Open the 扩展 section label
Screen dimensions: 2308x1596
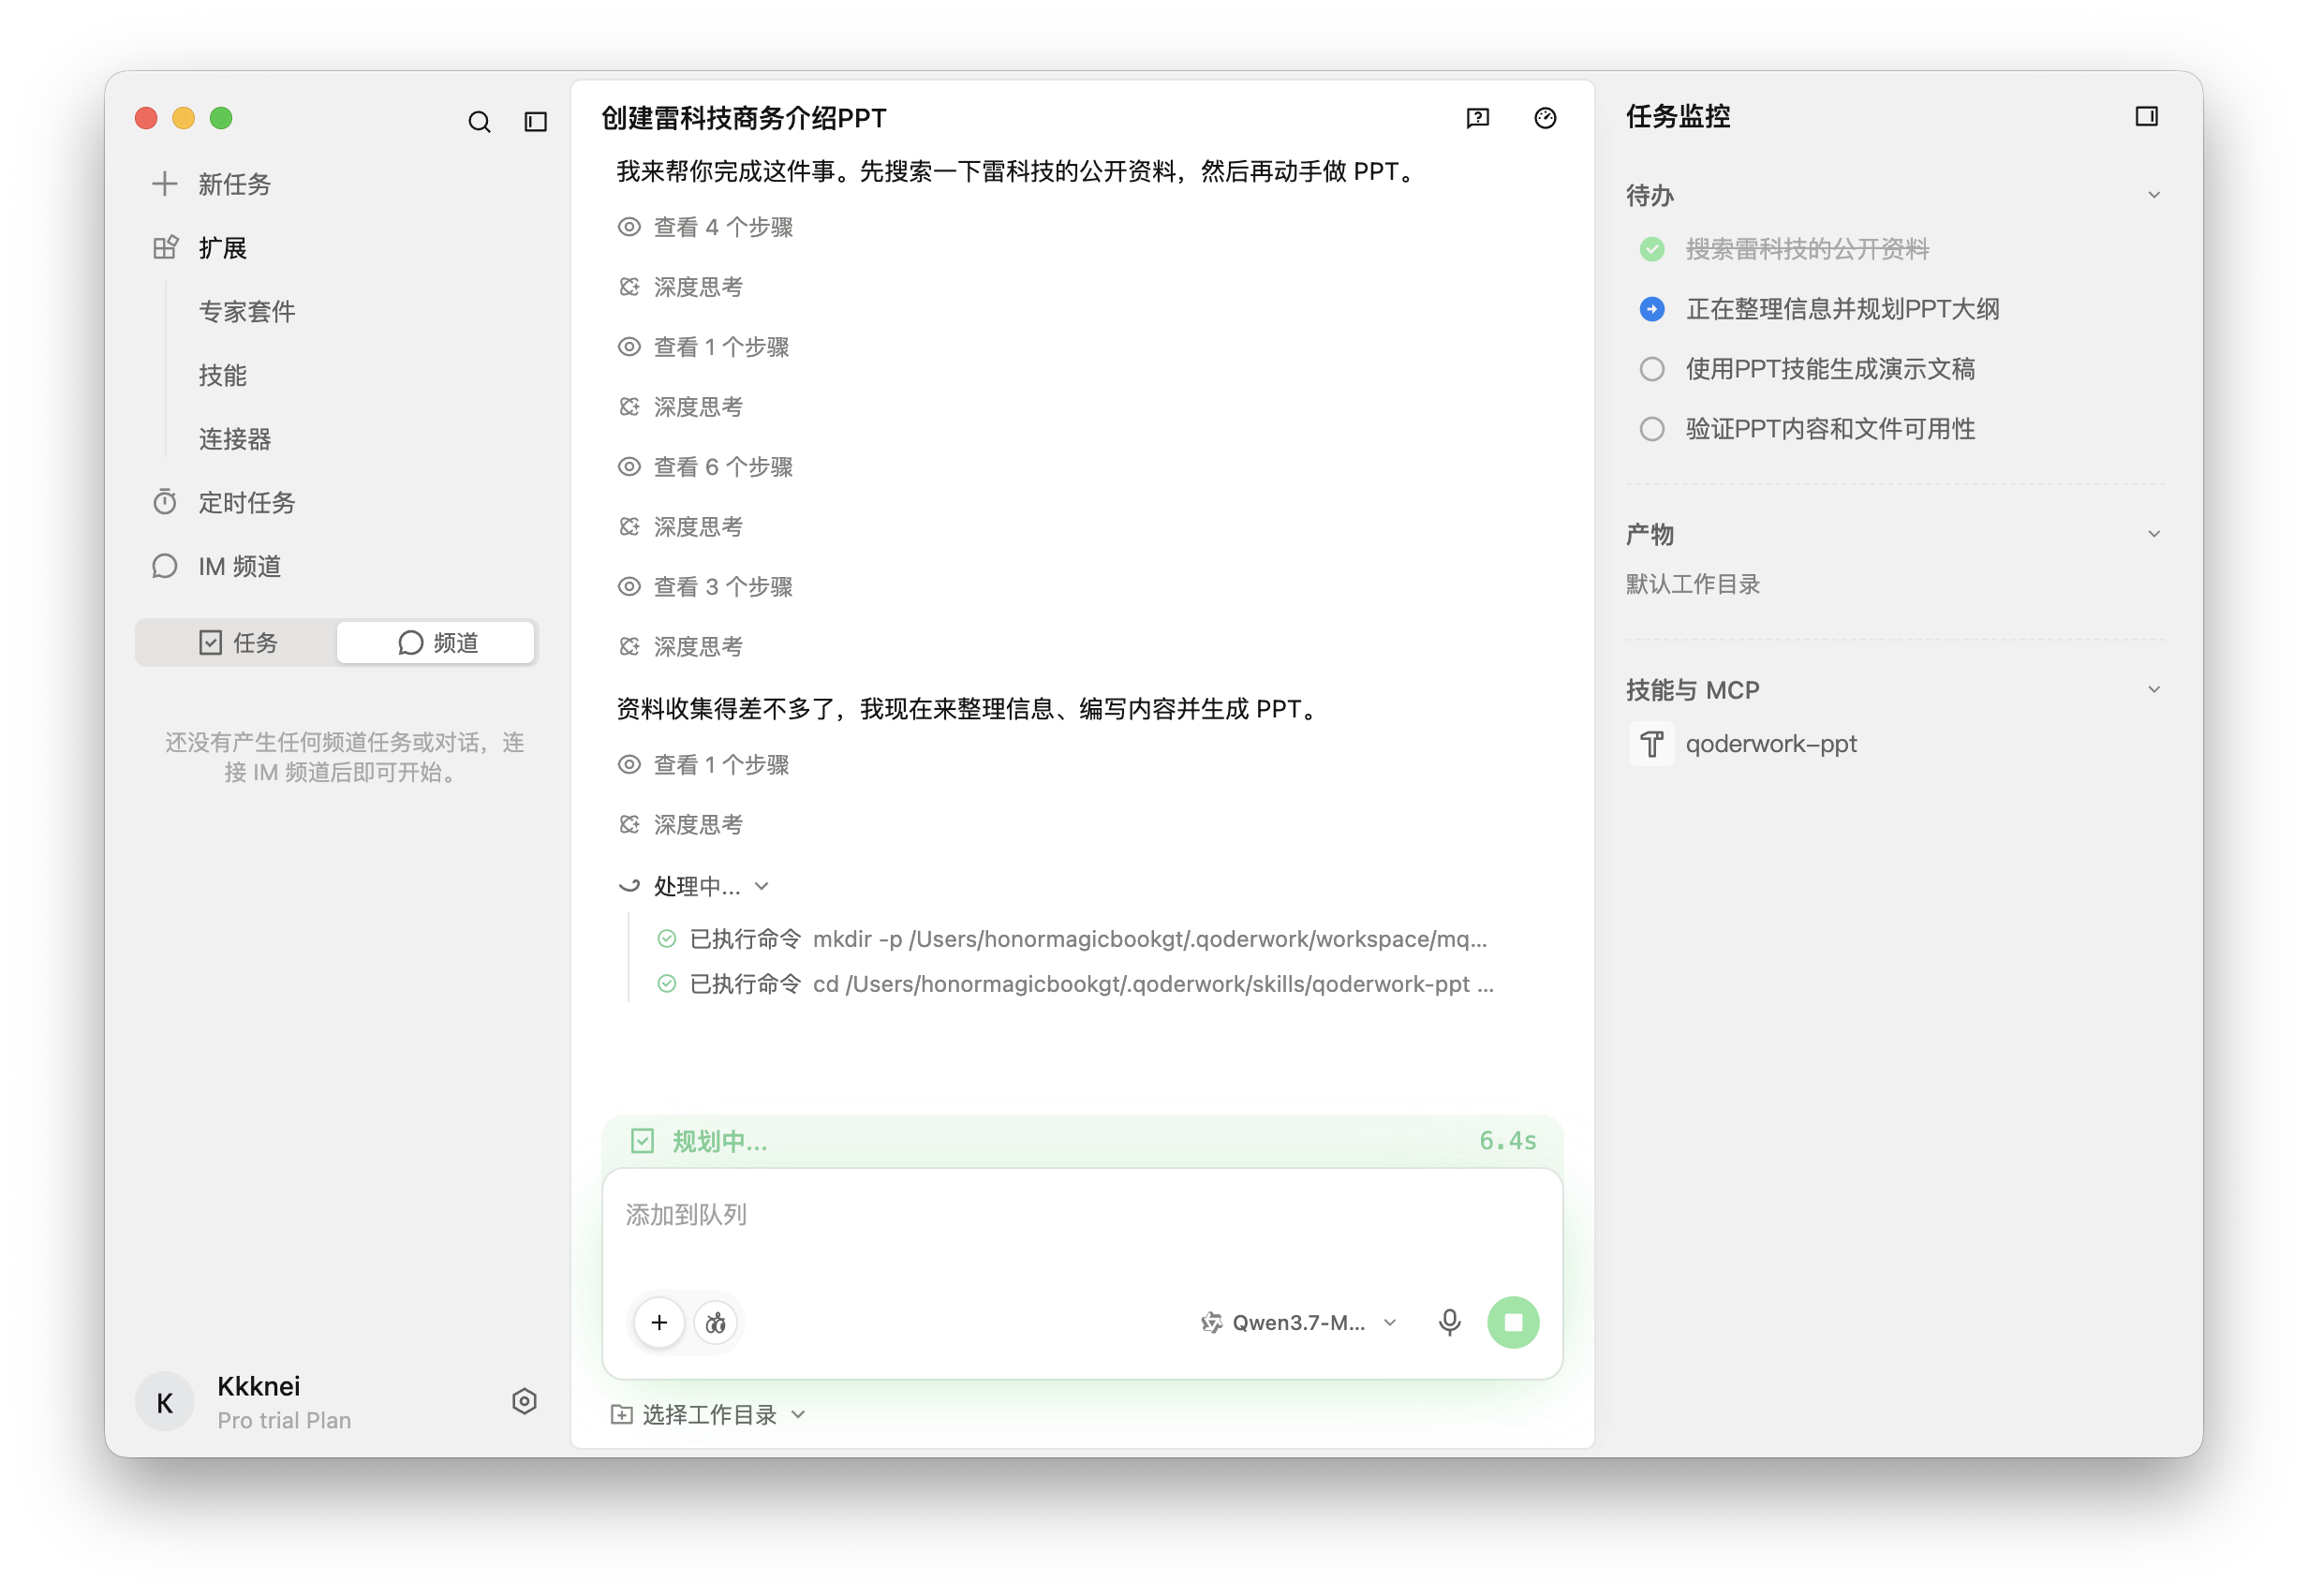[223, 248]
